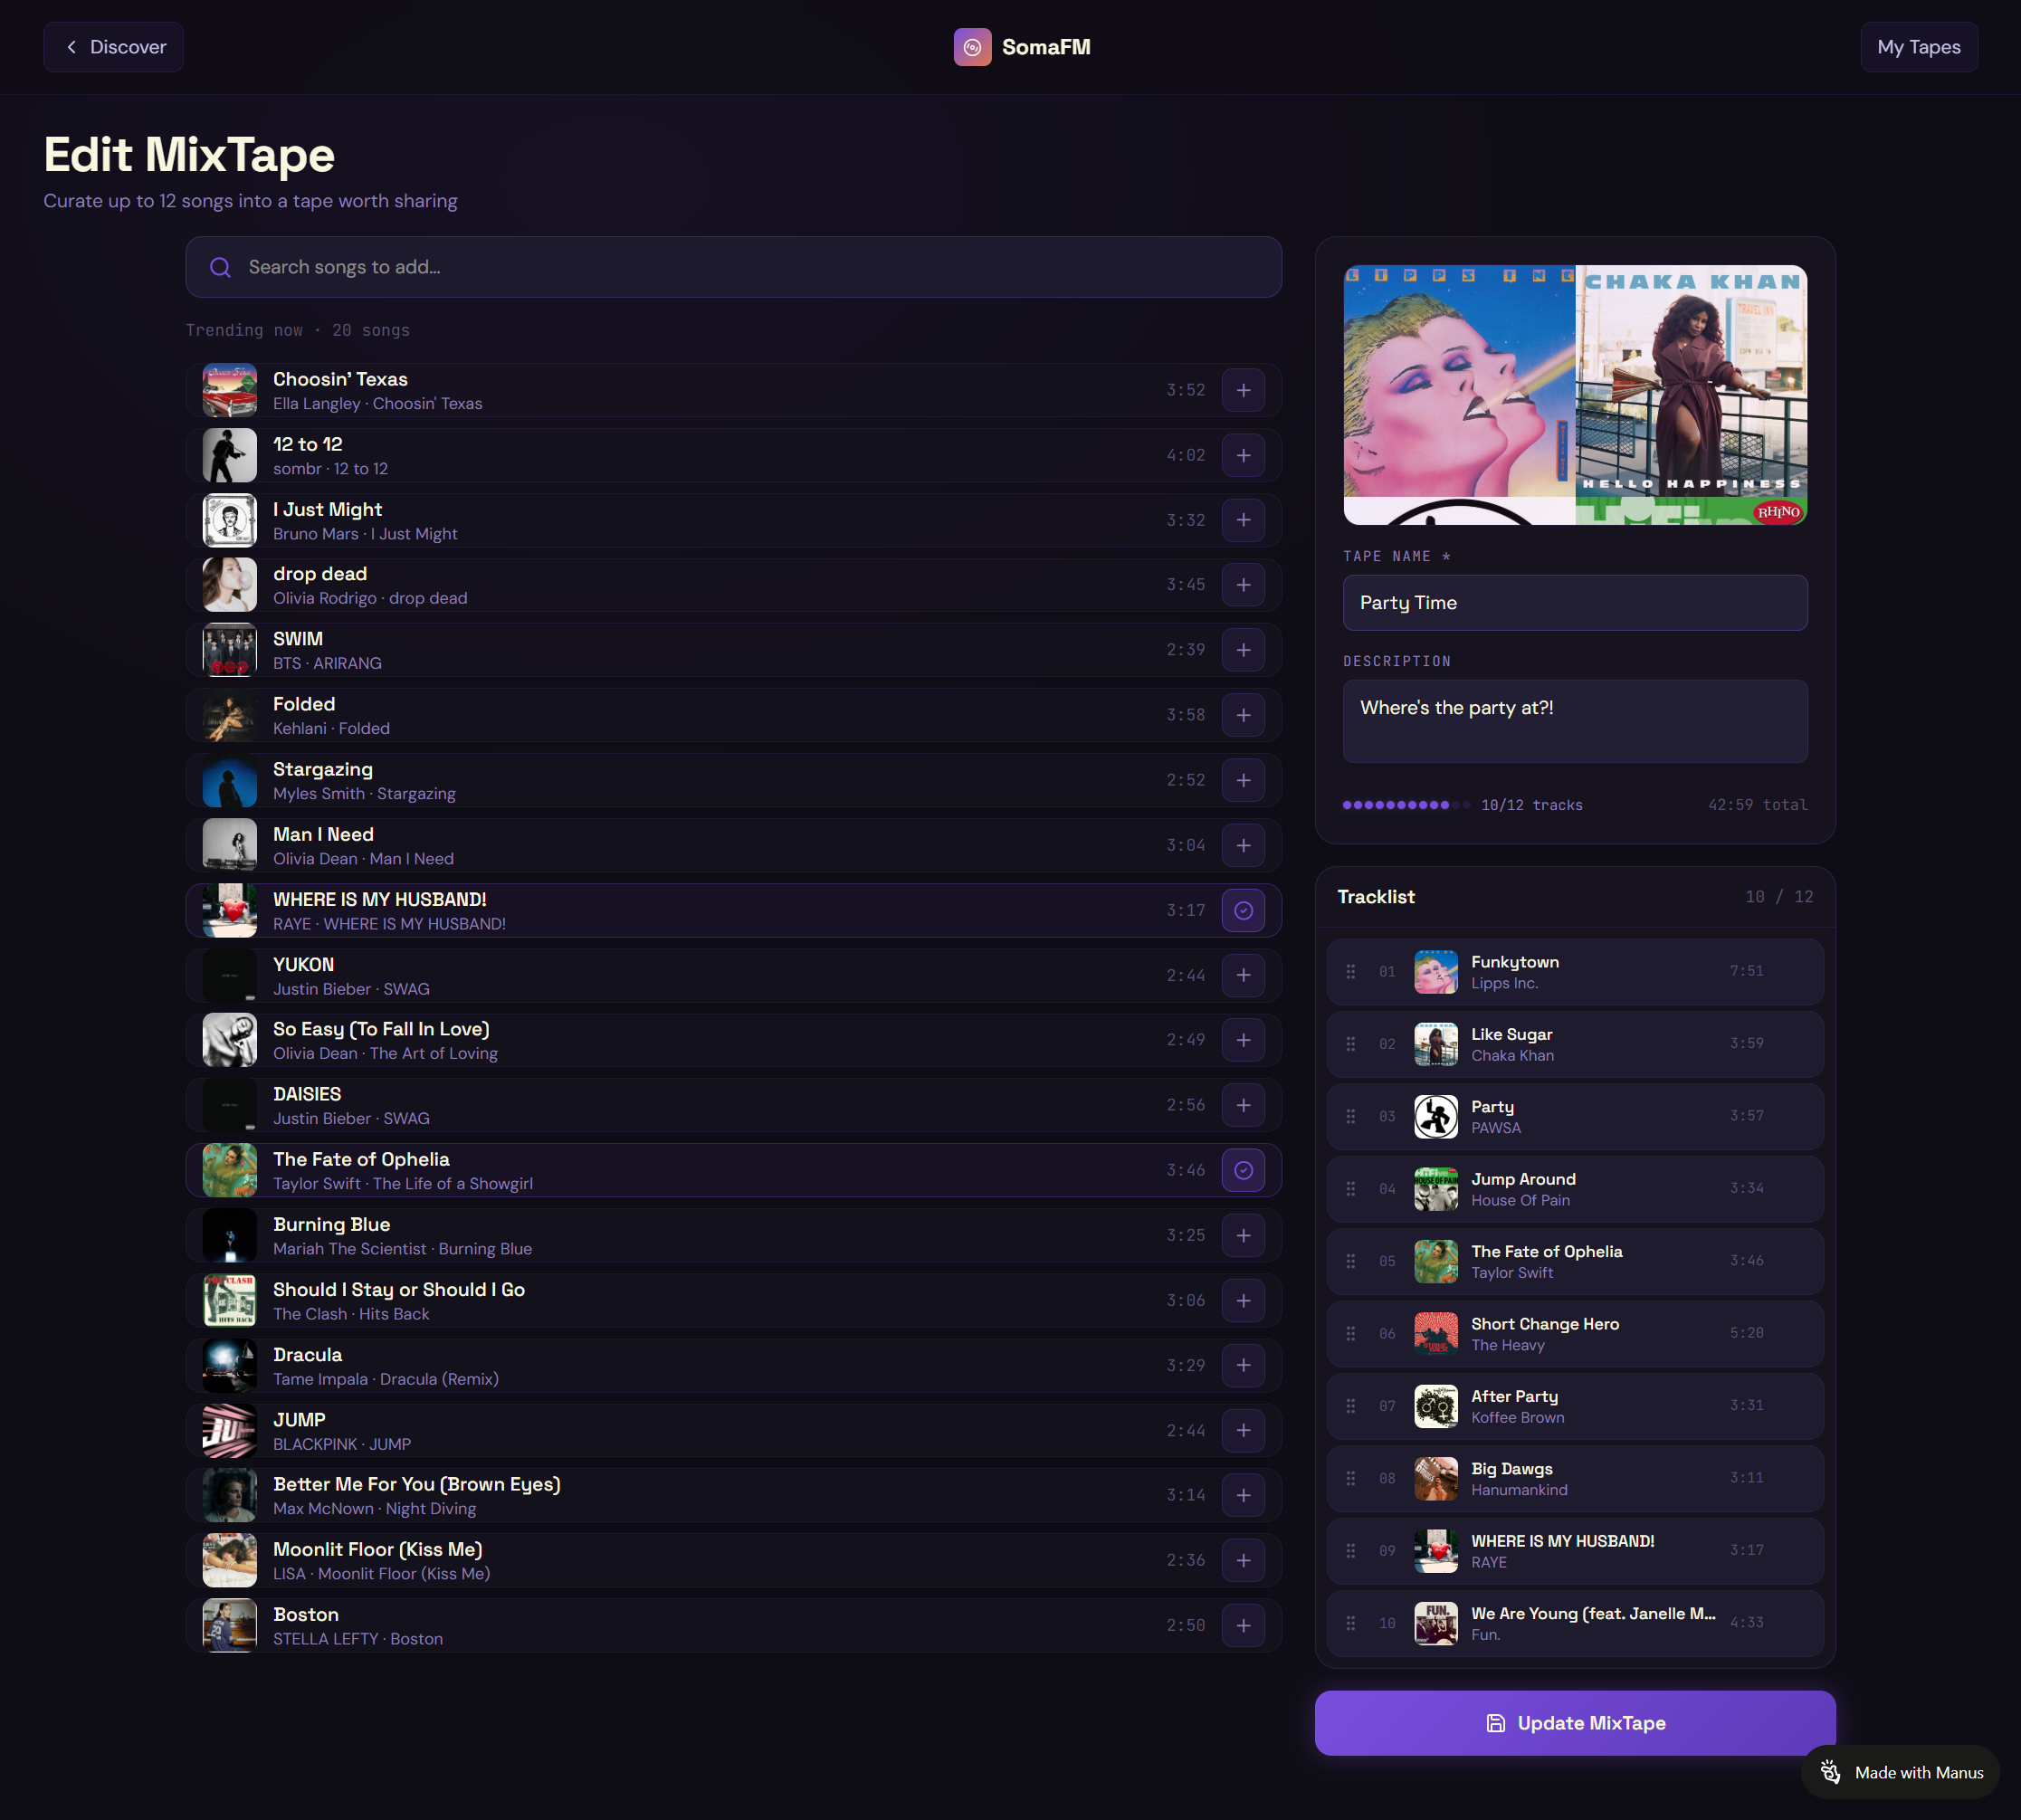
Task: Grab the drag handle for Party by PAWSA
Action: 1351,1117
